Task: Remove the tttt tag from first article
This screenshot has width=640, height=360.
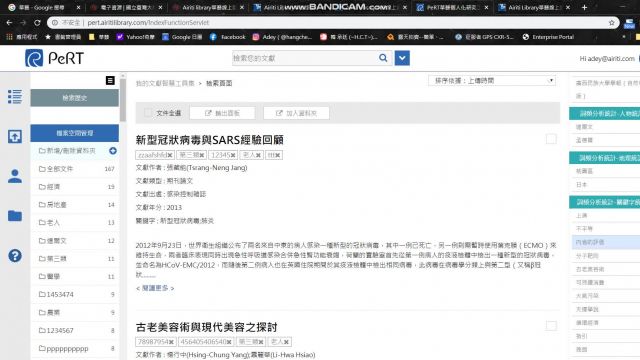Action: tap(278, 155)
